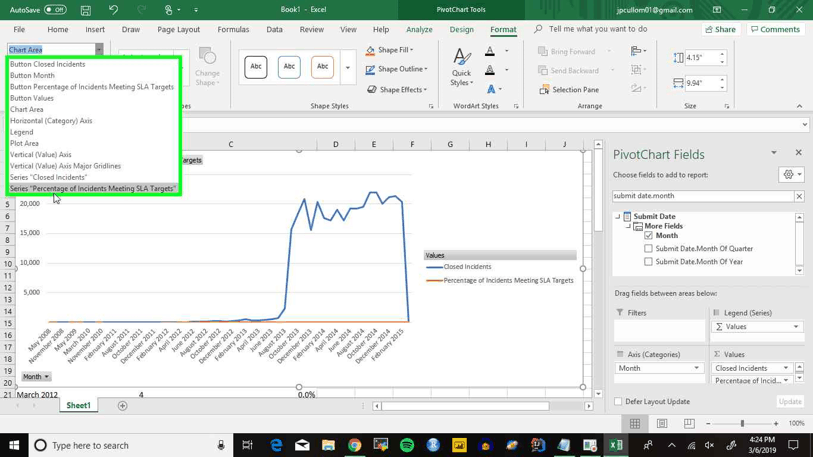Close the PivotChart Fields pane
Image resolution: width=814 pixels, height=457 pixels.
click(x=798, y=152)
